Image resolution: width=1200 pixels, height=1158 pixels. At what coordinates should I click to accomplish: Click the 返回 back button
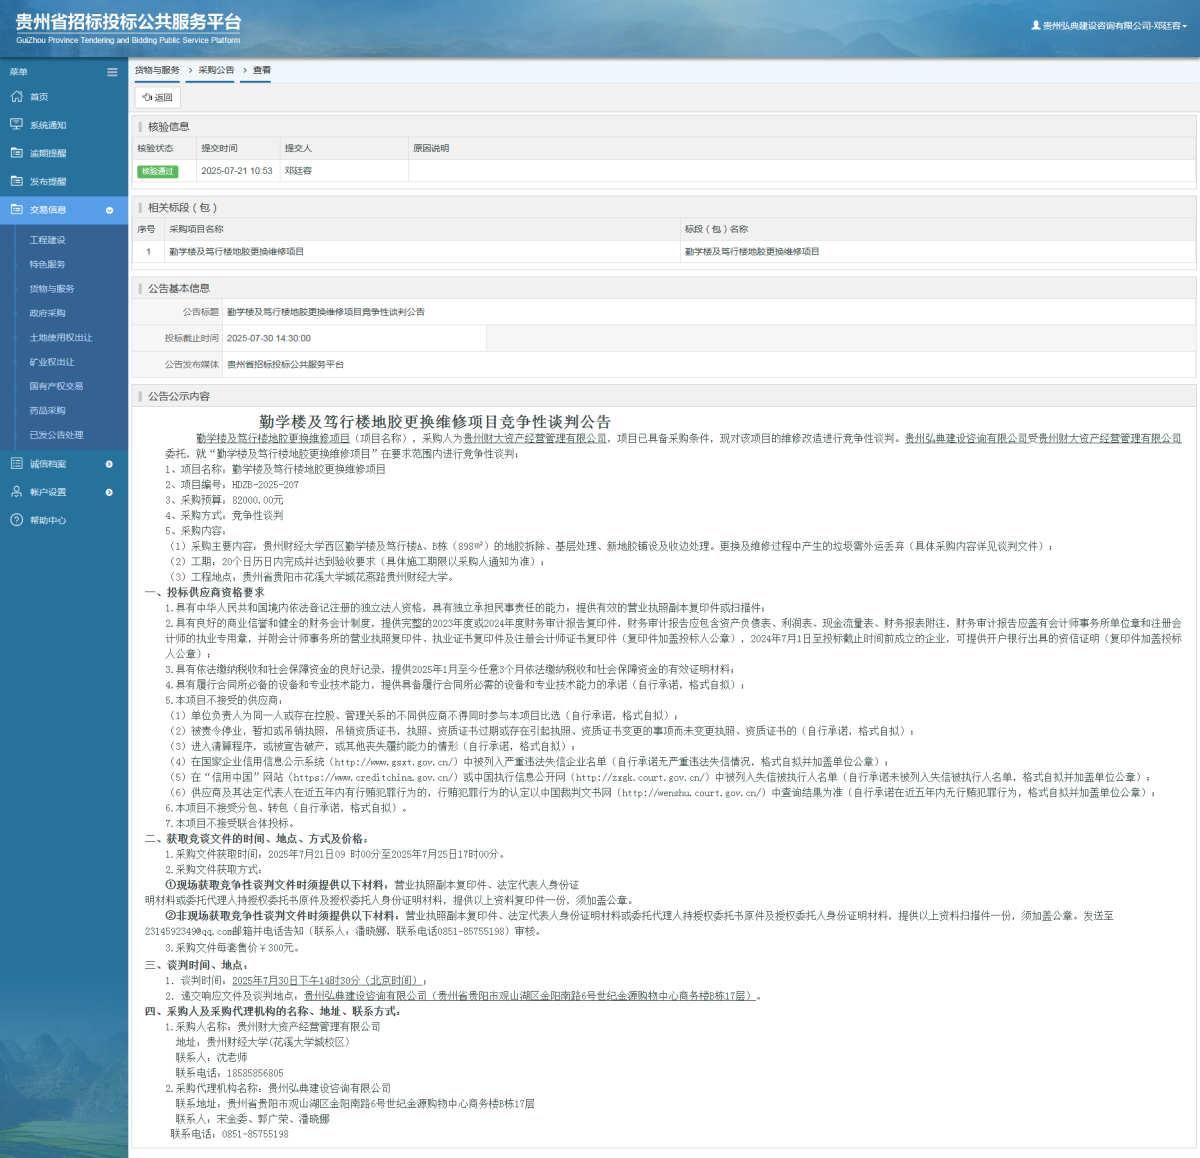[x=157, y=97]
